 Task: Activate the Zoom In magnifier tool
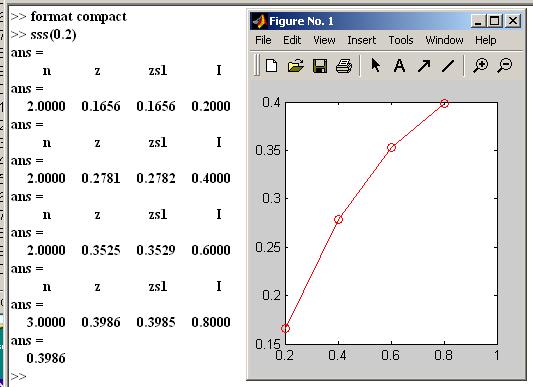tap(480, 65)
